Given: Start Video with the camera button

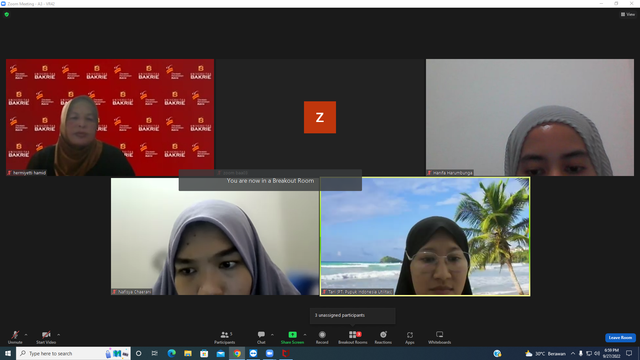Looking at the screenshot, I should tap(46, 337).
